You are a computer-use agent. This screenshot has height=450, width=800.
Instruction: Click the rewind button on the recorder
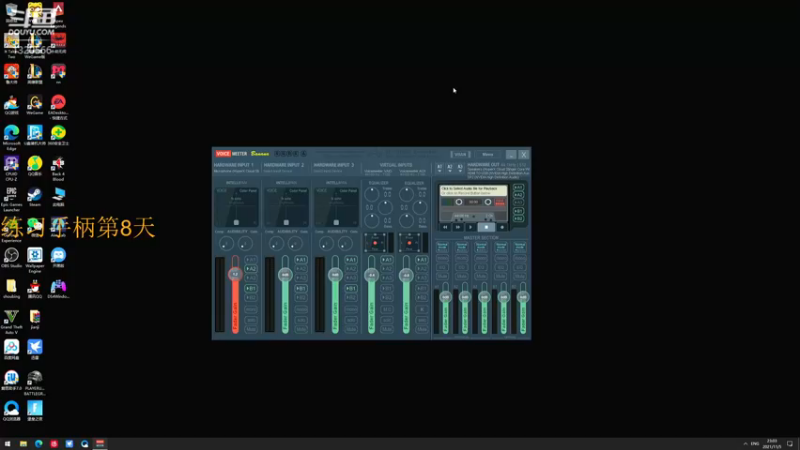[445, 227]
